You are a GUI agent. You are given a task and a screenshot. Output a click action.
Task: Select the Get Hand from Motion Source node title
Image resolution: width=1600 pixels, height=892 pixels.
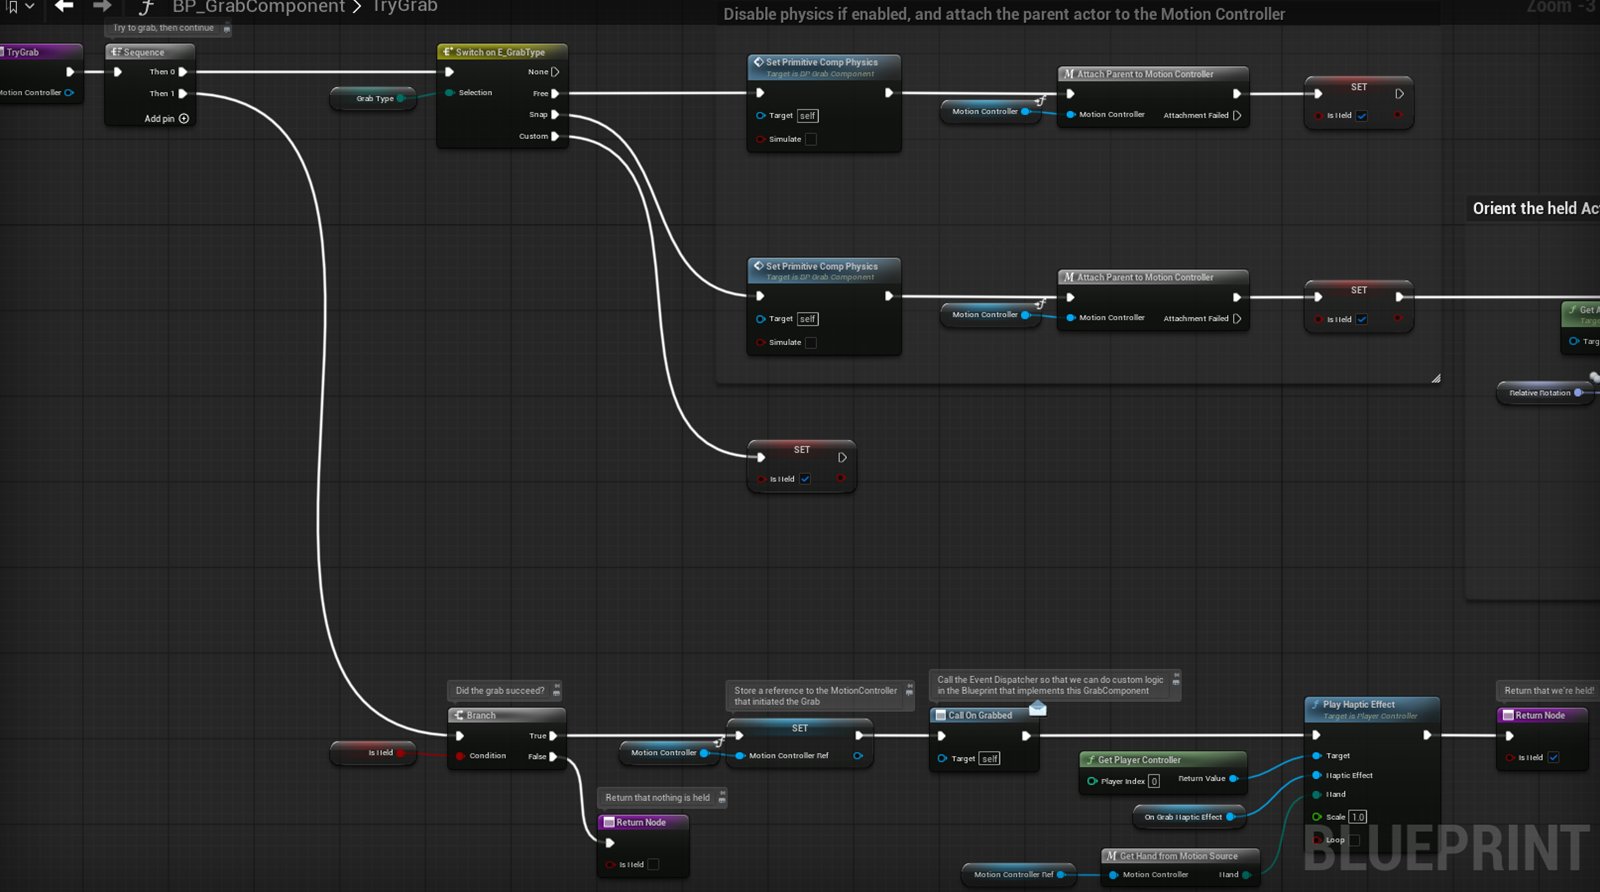click(x=1180, y=856)
